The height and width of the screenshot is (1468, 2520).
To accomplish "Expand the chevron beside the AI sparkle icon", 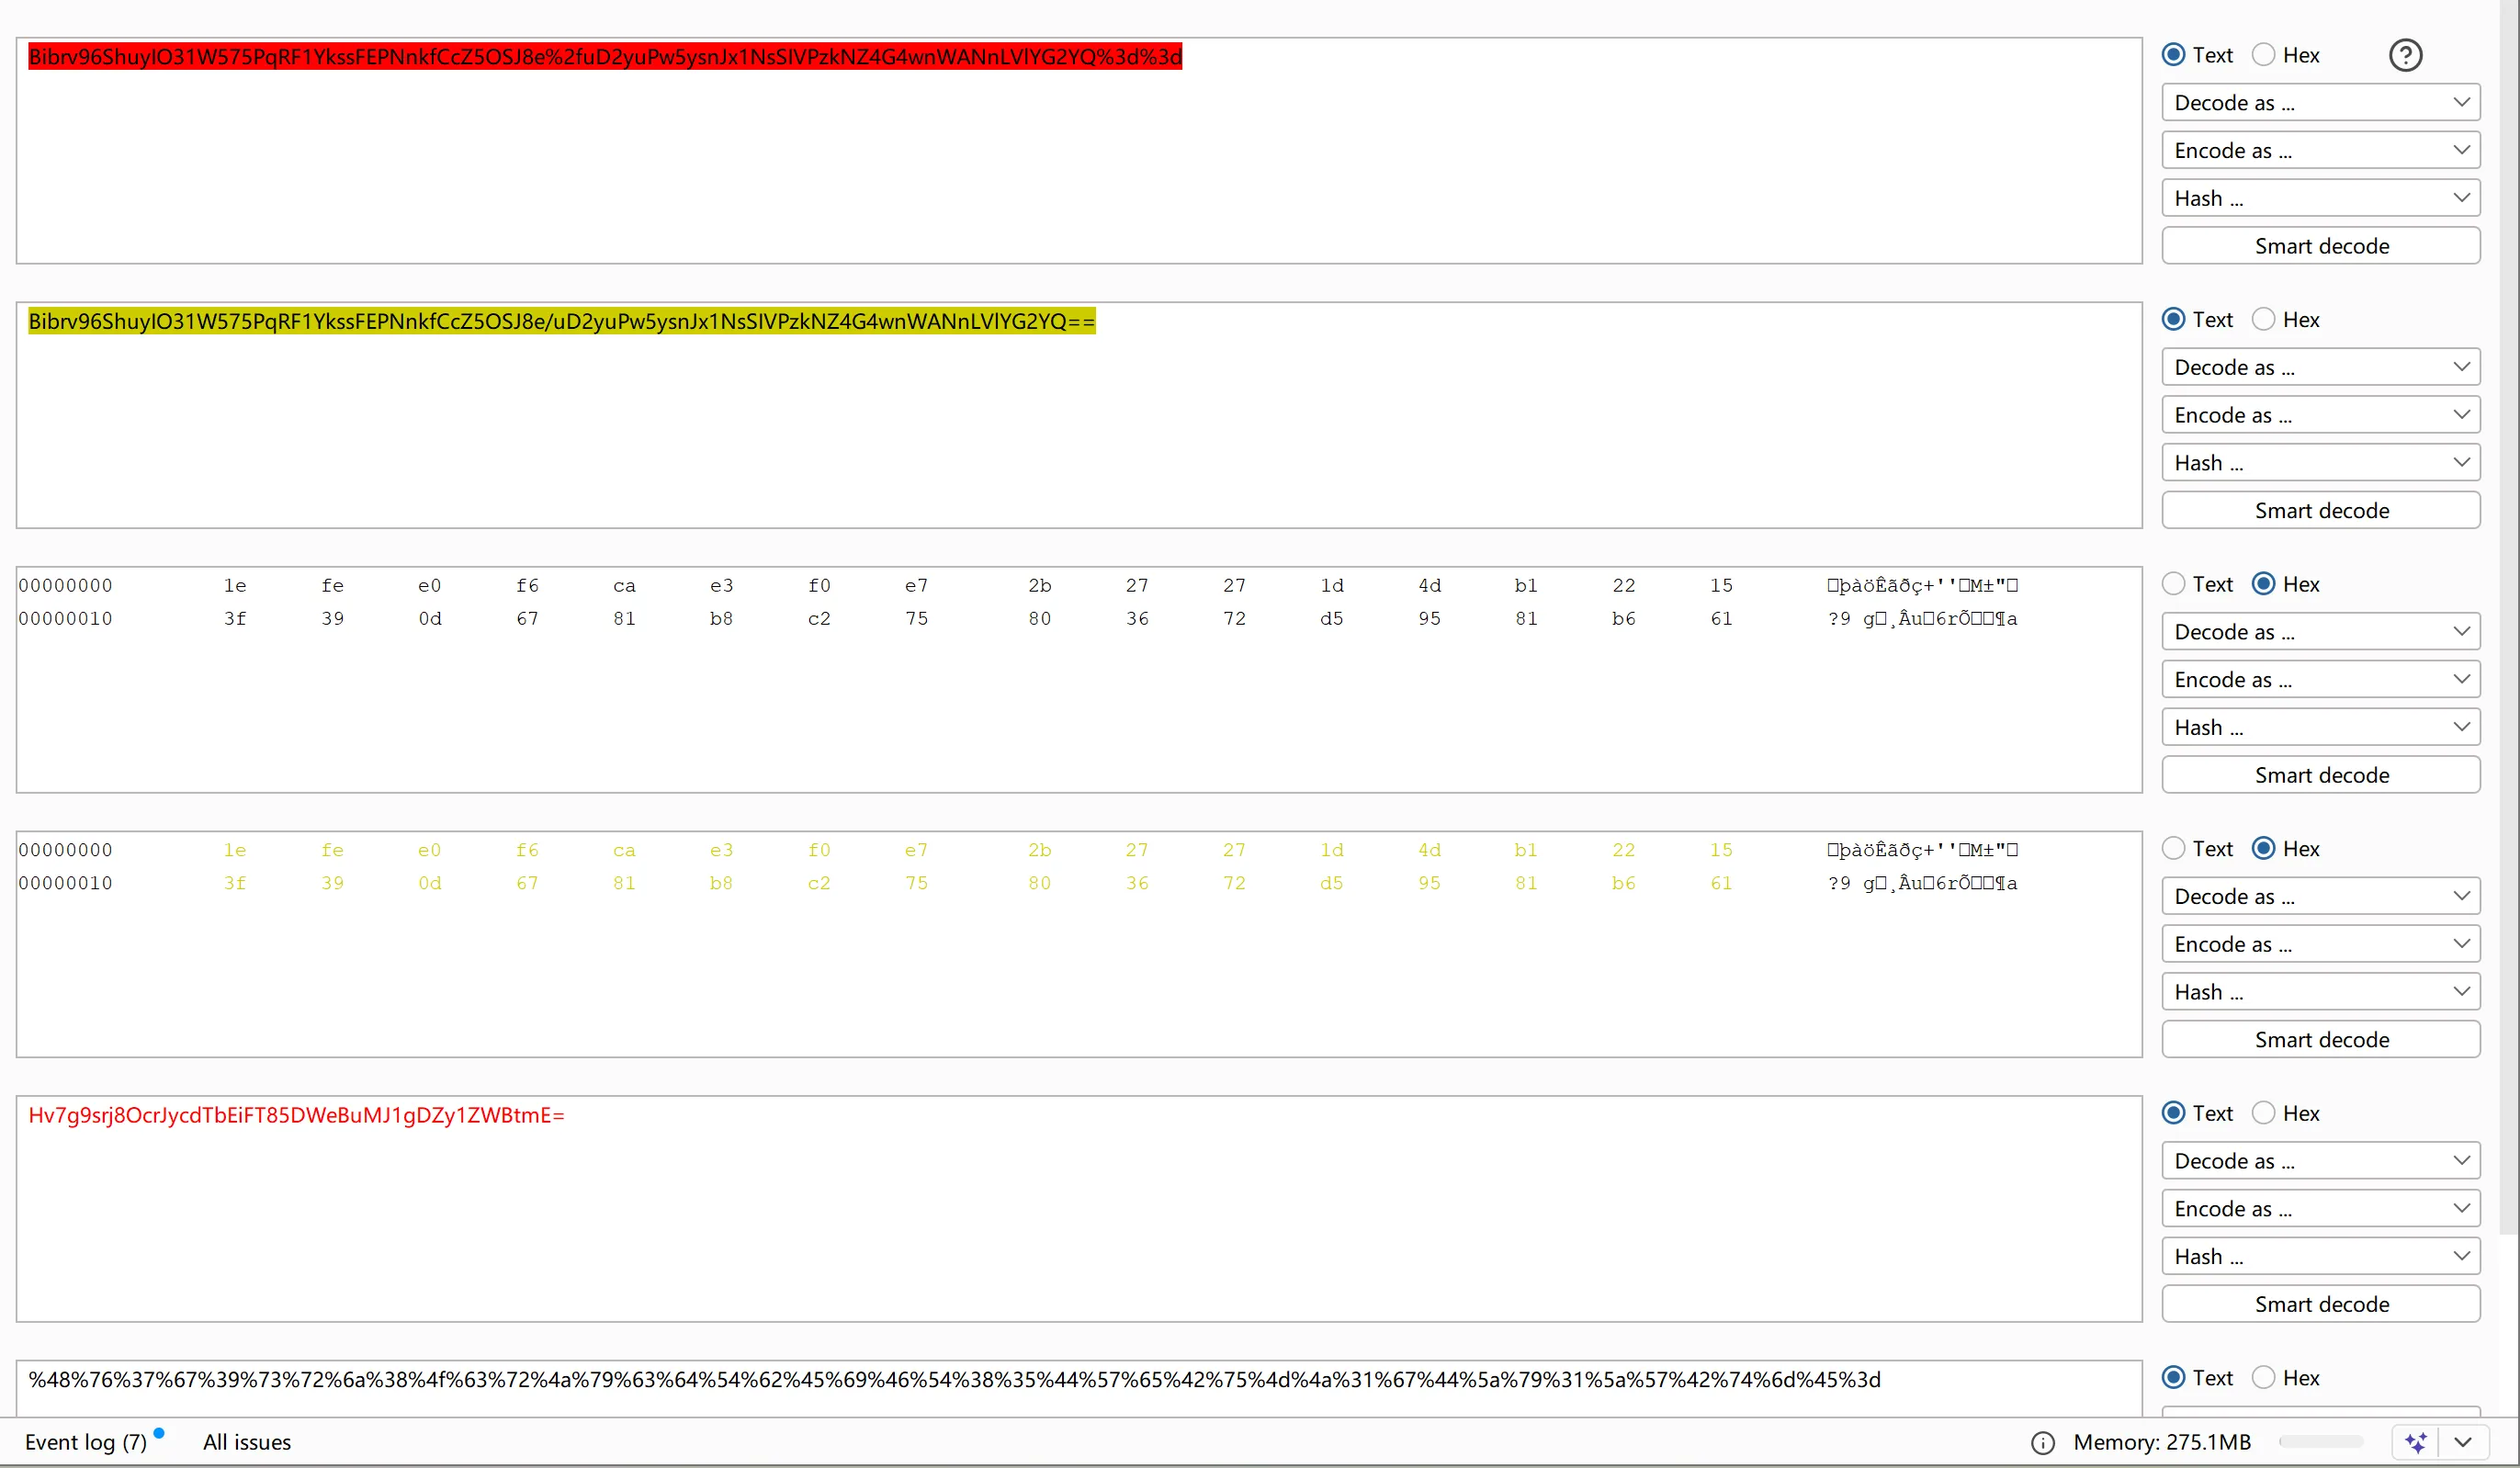I will (2463, 1442).
